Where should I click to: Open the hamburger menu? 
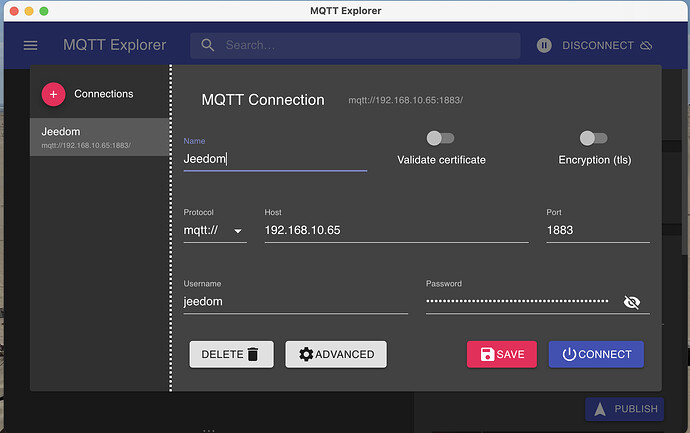click(30, 45)
